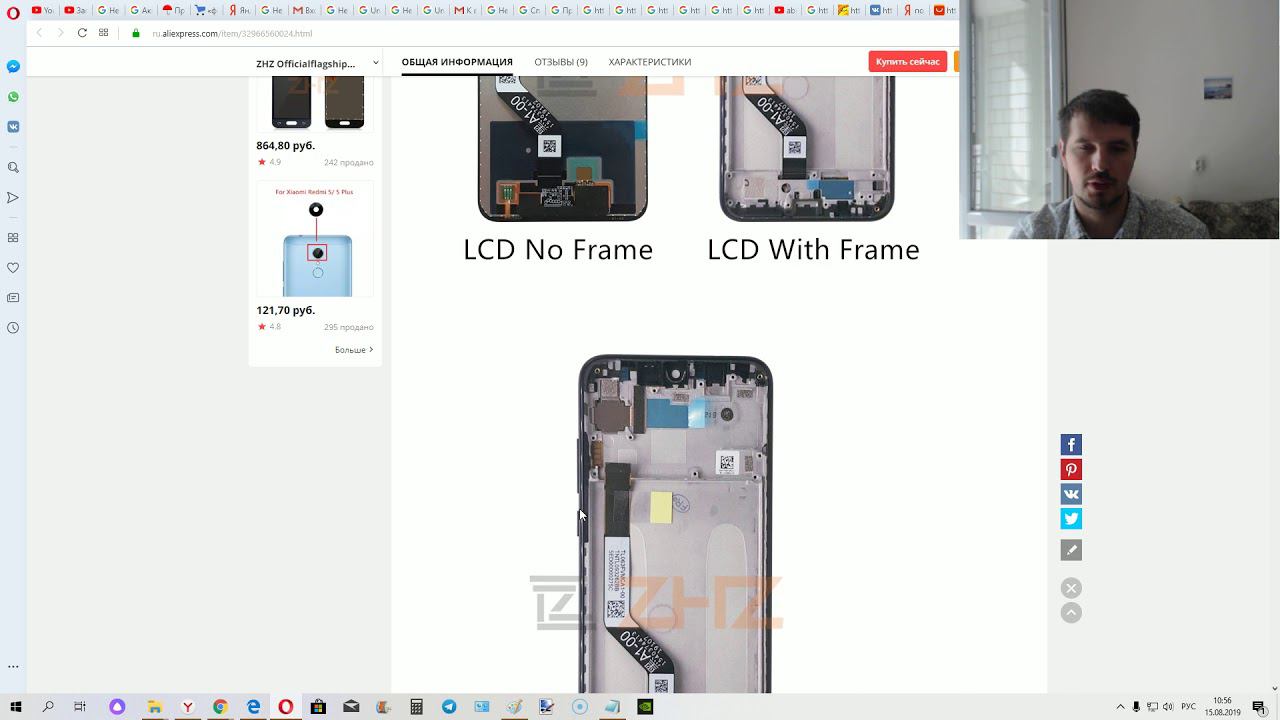The width and height of the screenshot is (1280, 720).
Task: Open the Xiaomi Redmi 5 camera lens thumbnail
Action: click(315, 240)
